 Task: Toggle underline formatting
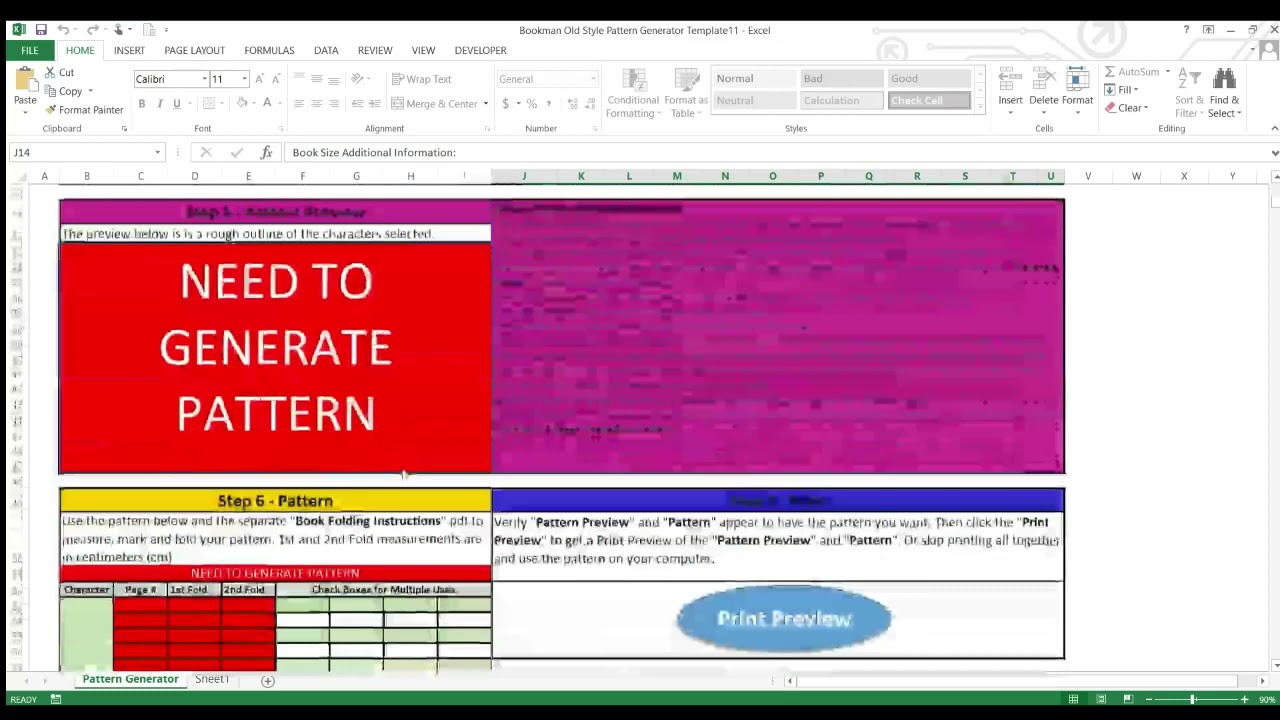[177, 104]
